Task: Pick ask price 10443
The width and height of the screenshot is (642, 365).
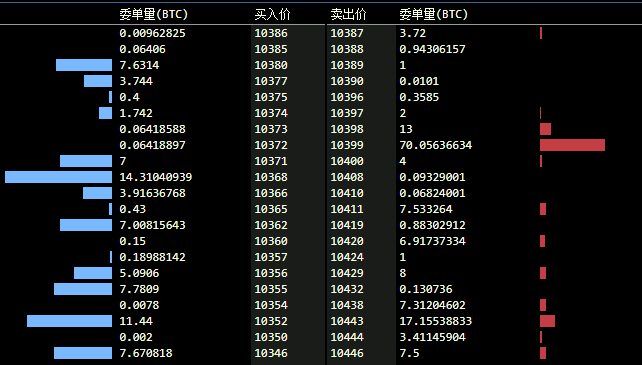Action: tap(347, 321)
